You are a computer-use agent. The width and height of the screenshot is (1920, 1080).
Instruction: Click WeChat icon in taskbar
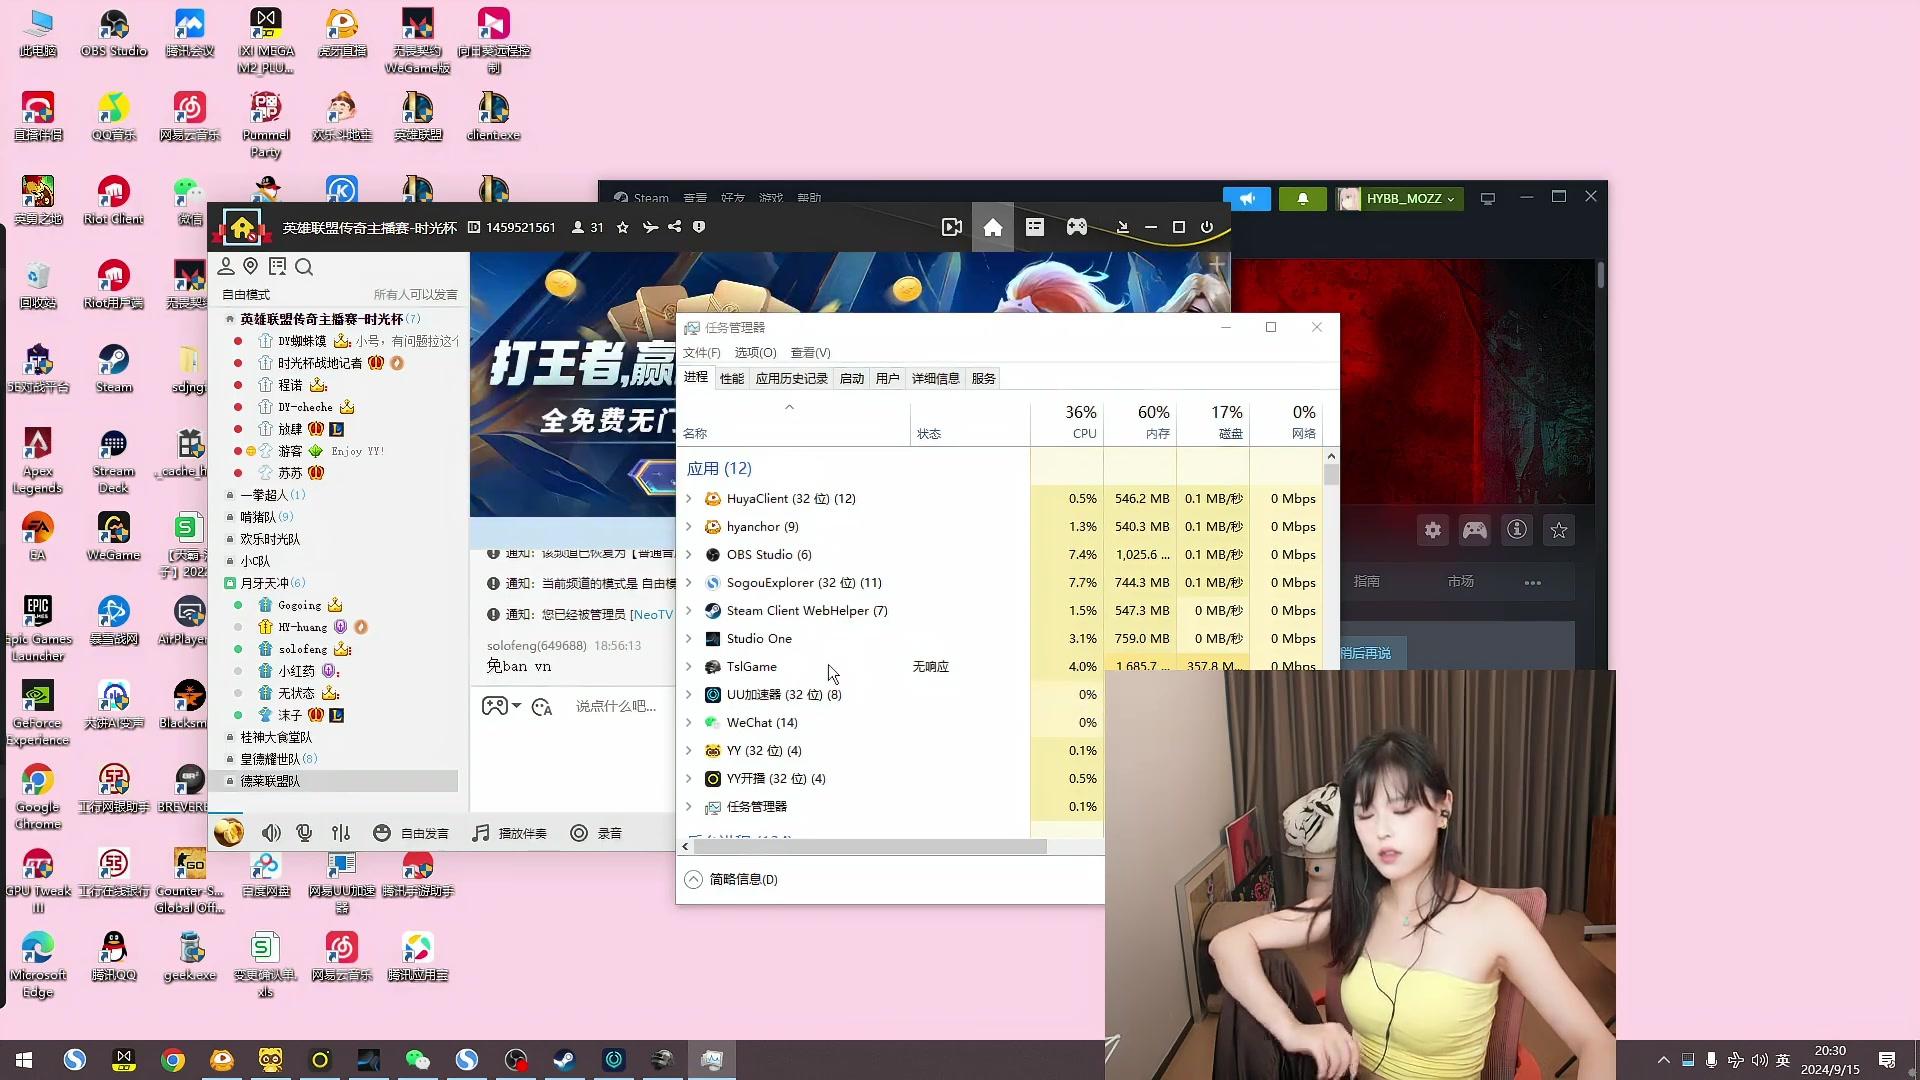tap(418, 1060)
